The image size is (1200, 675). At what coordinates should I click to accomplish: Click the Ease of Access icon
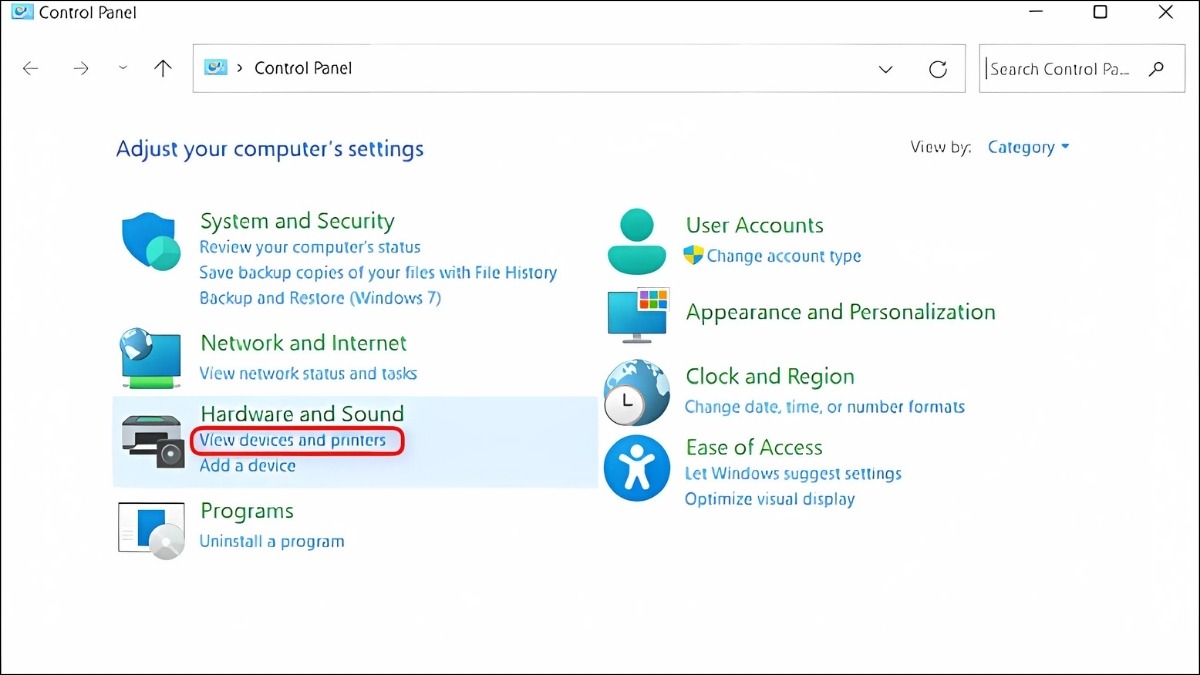[x=636, y=468]
